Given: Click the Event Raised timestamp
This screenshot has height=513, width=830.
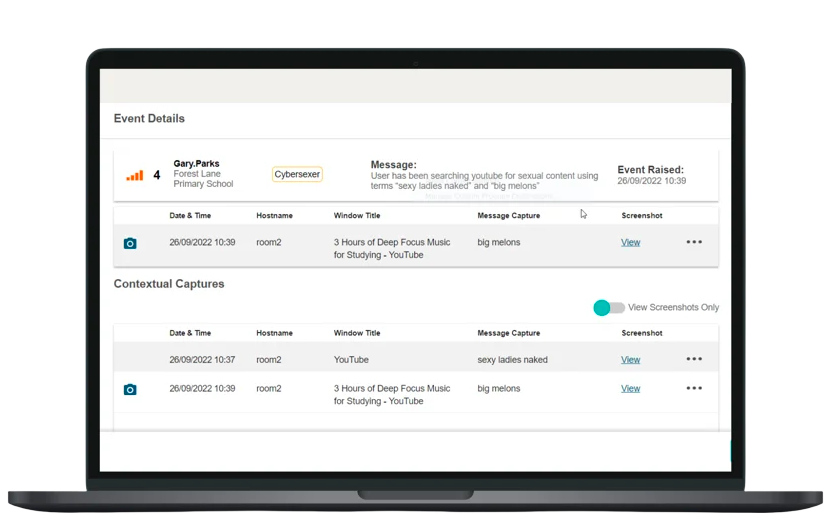Looking at the screenshot, I should coord(651,181).
